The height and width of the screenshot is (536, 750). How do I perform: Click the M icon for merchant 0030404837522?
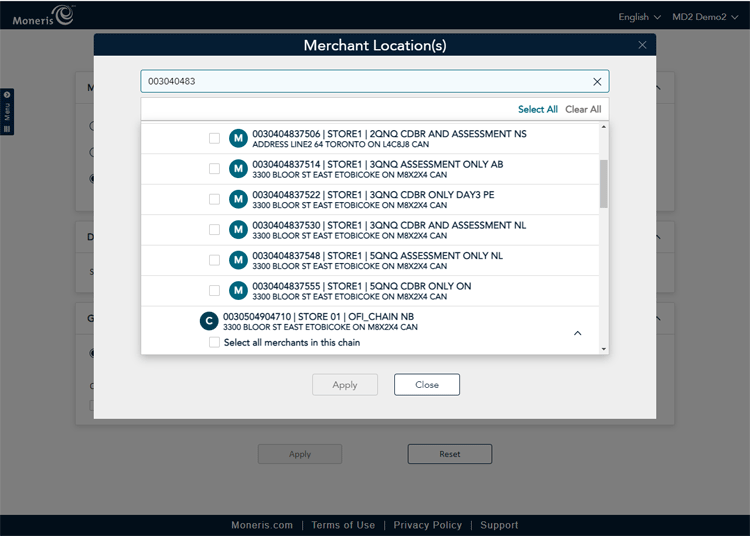(x=238, y=199)
